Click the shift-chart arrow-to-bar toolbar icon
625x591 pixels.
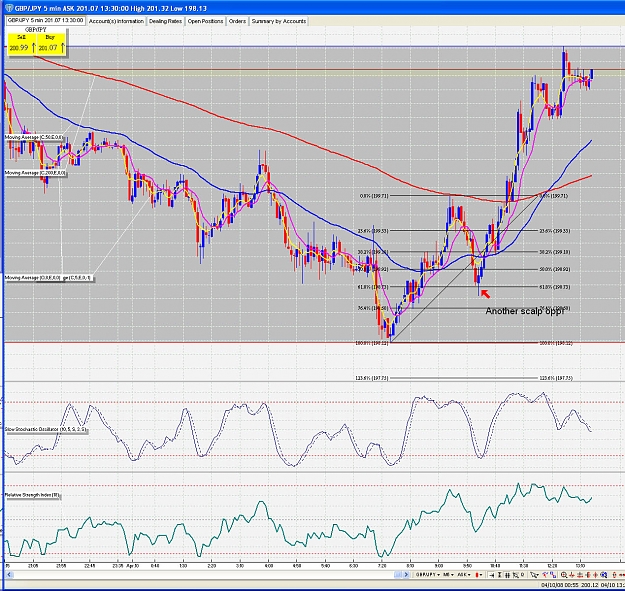(x=492, y=575)
